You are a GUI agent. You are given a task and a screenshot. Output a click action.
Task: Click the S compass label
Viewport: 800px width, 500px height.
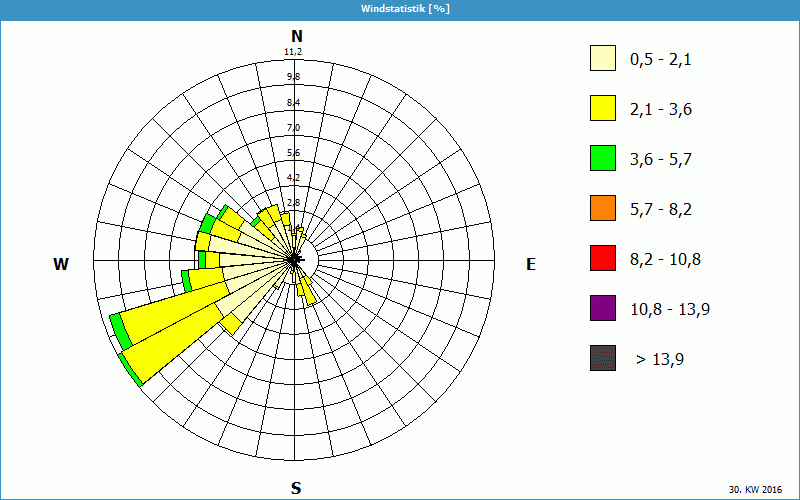(296, 488)
